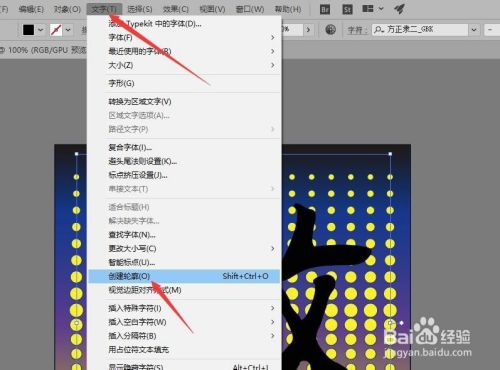The image size is (500, 370).
Task: Click the 方正隶二_GBK font name field
Action: coord(421,30)
